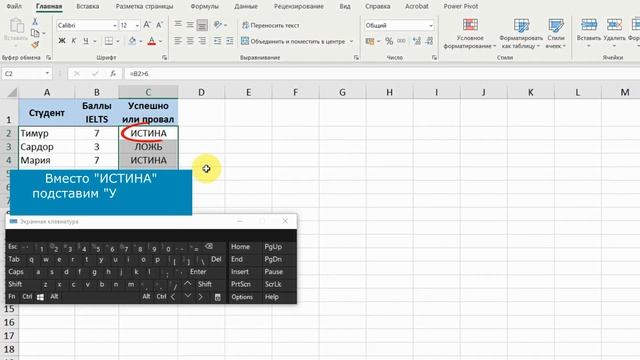
Task: Increase font size with large A icon
Action: [x=147, y=25]
